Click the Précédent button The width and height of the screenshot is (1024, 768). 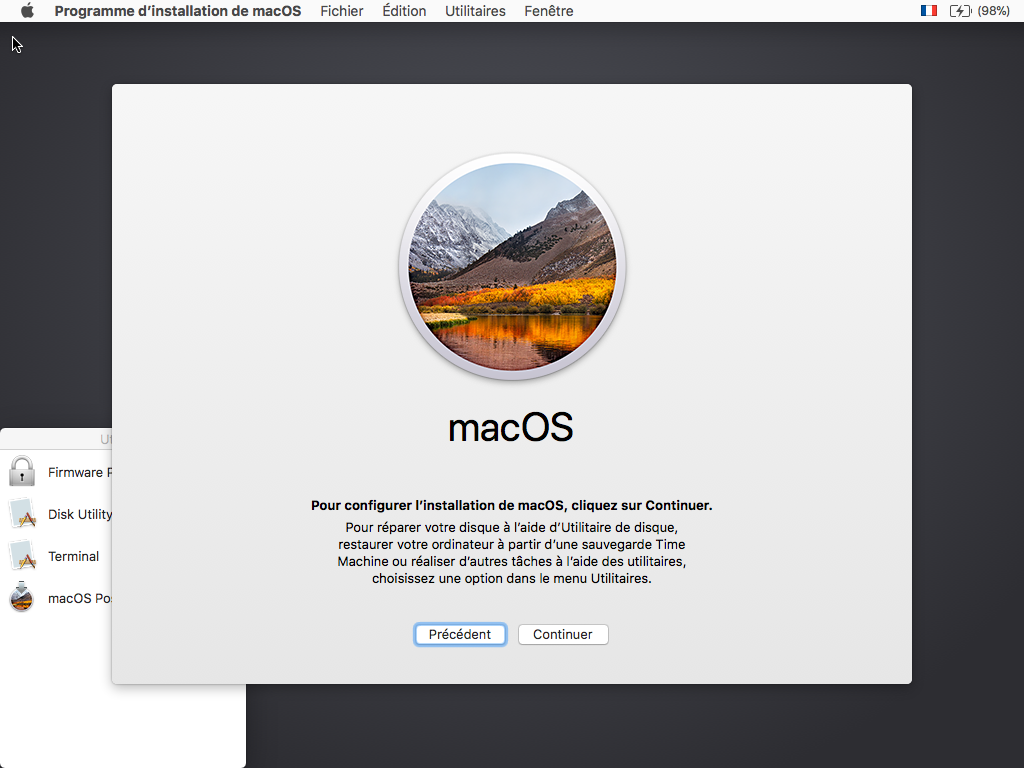click(x=460, y=634)
